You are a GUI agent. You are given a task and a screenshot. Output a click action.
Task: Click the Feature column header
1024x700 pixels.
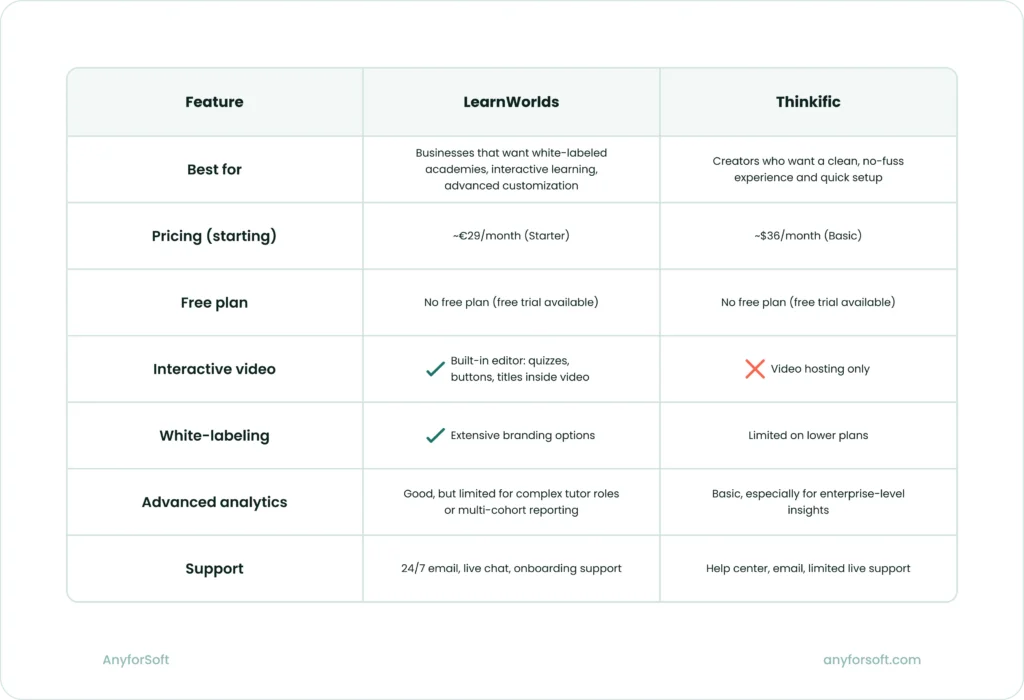214,102
